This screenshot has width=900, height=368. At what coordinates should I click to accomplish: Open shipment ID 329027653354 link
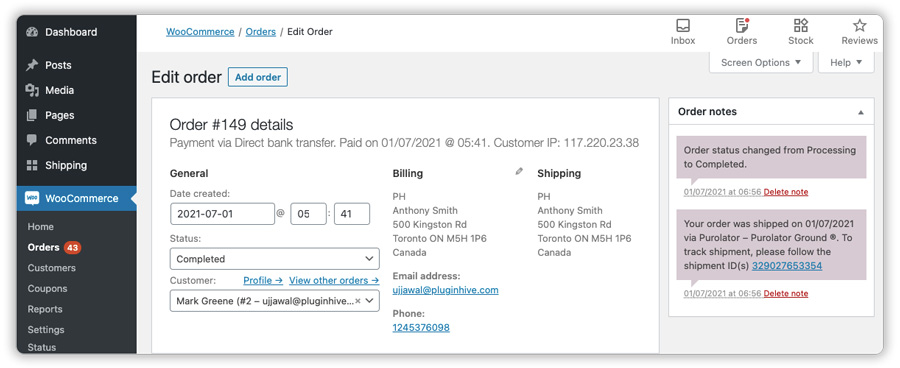[787, 266]
